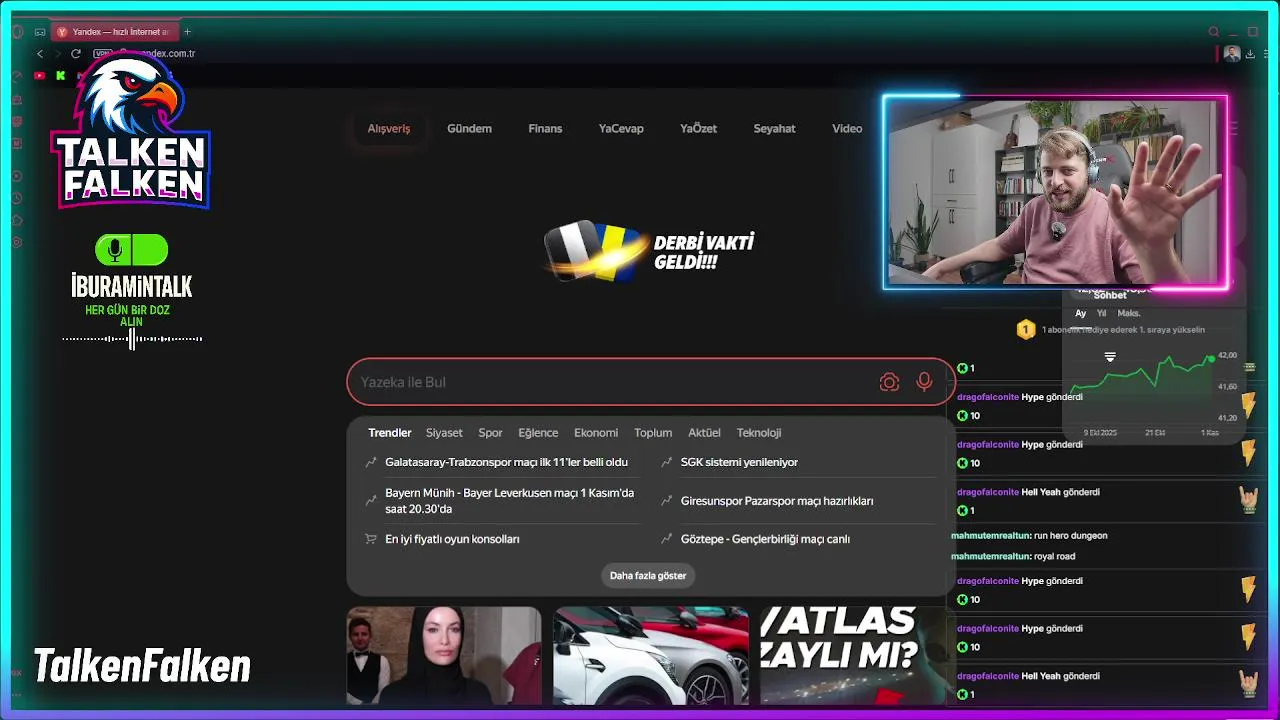This screenshot has width=1280, height=720.
Task: Open the profile avatar in browser toolbar
Action: click(x=1232, y=54)
